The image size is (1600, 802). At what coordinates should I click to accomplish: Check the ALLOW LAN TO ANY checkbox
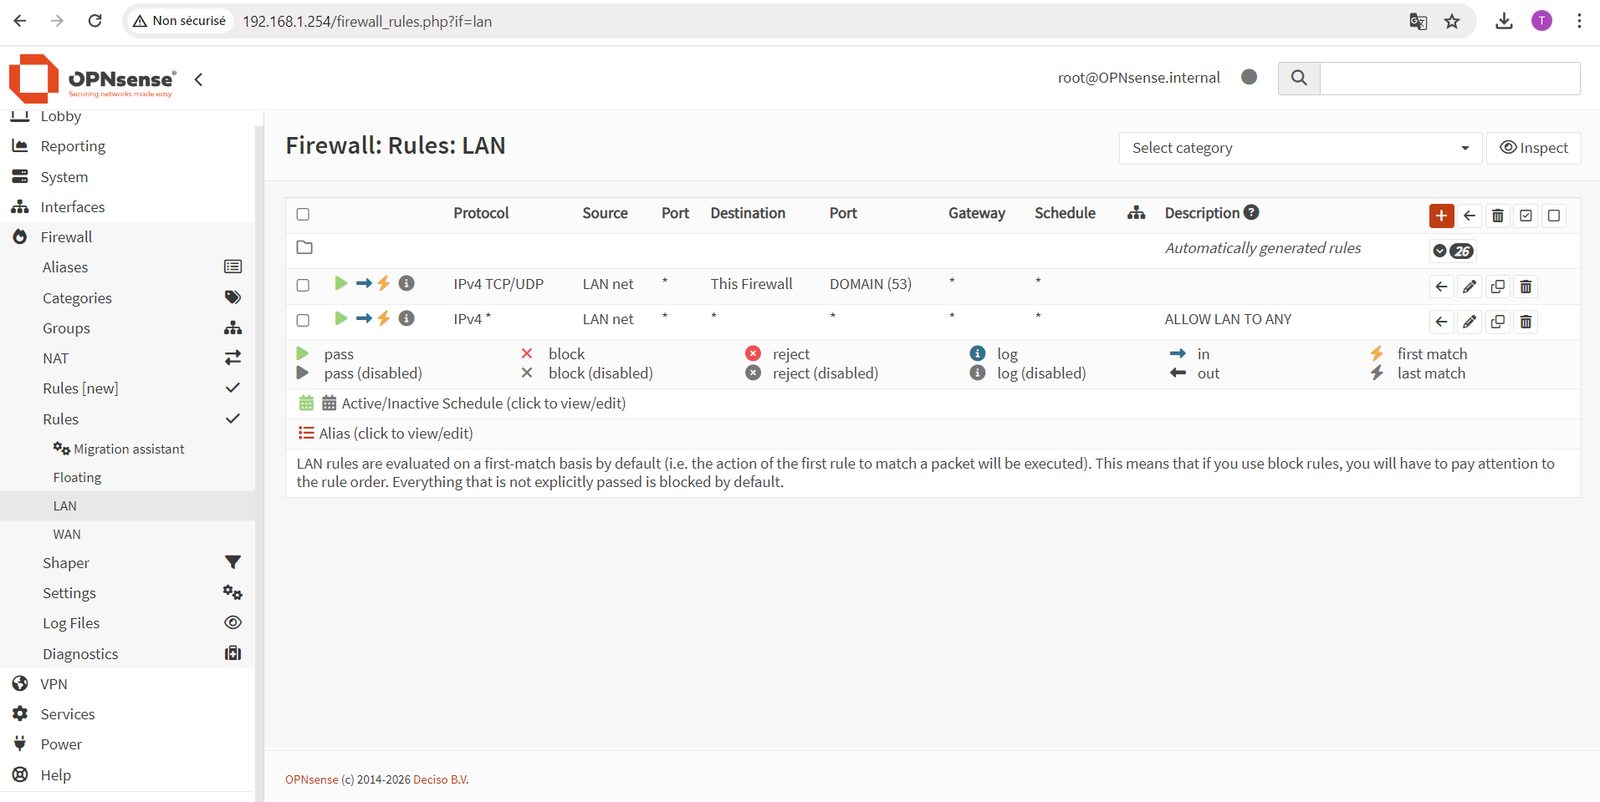tap(303, 320)
